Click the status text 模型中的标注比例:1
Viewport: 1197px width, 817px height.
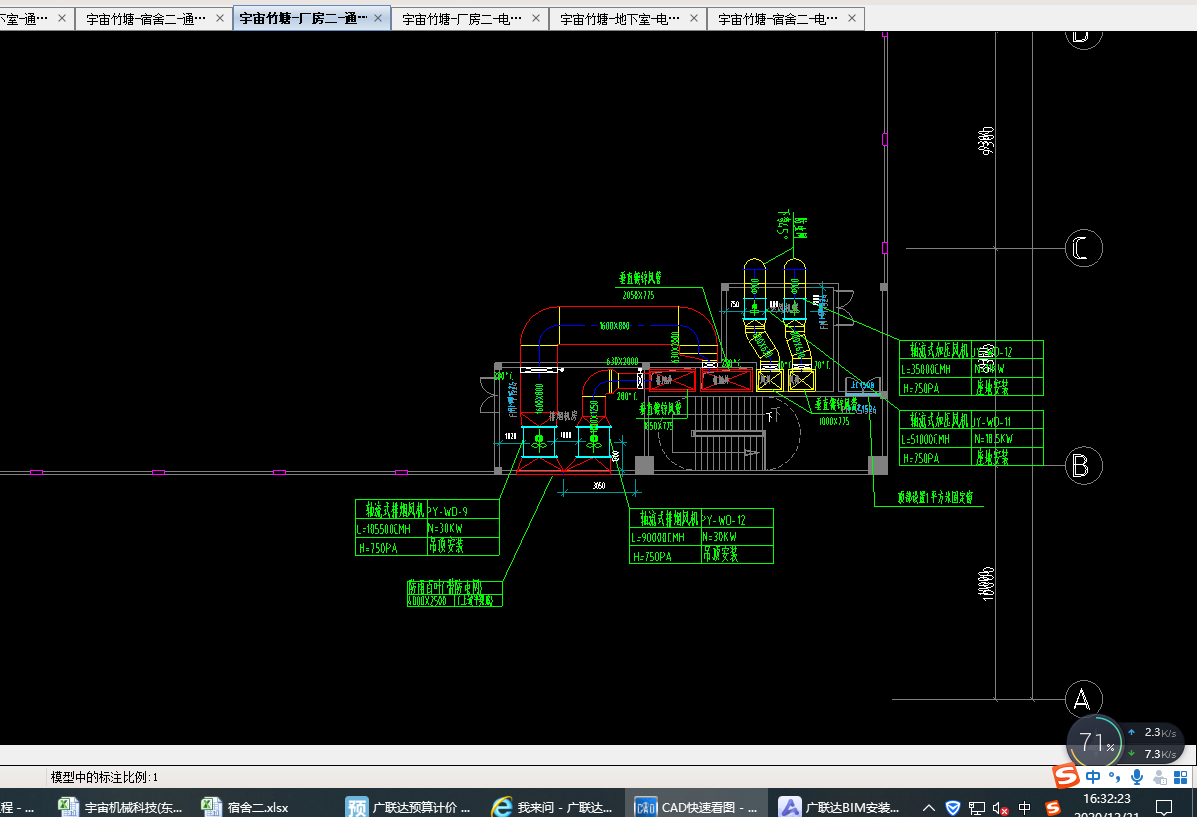[105, 777]
